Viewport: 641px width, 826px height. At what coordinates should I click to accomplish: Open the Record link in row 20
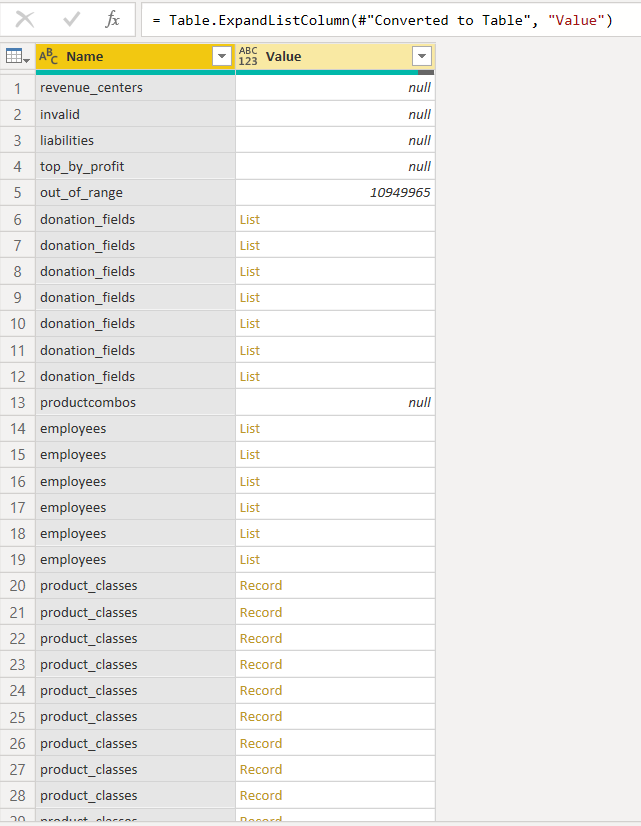coord(261,586)
